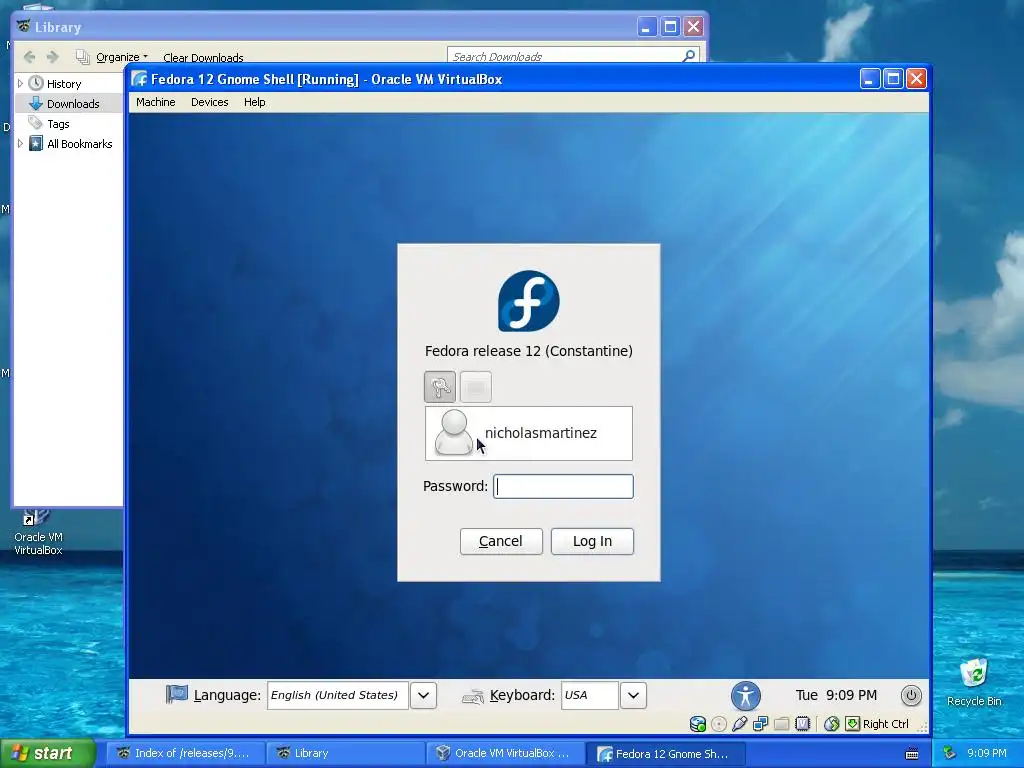Open the Windows Start button
Screen dimensions: 1024x768
(47, 753)
